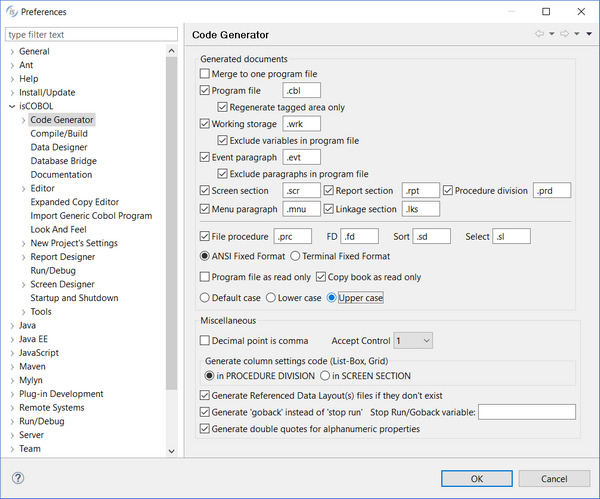Open the preferences view menu arrow
The image size is (600, 499).
coord(589,34)
